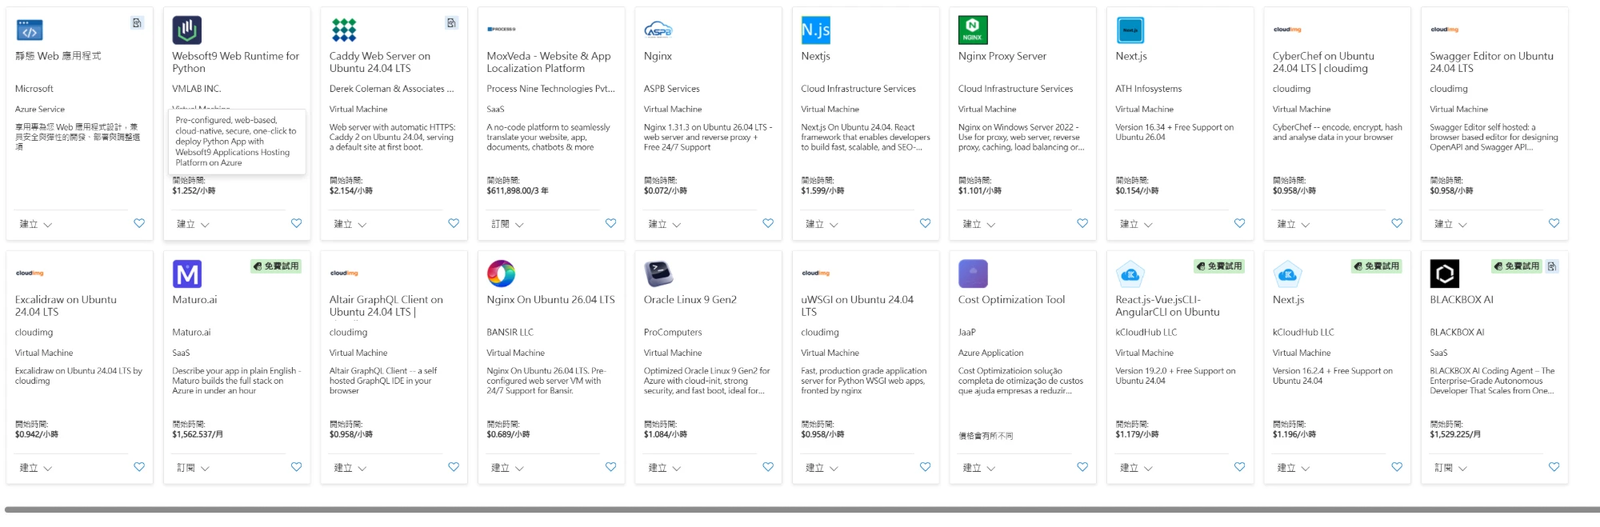Viewport: 1600px width, 527px height.
Task: Click the Cost Optimization Tool purple icon
Action: click(972, 273)
